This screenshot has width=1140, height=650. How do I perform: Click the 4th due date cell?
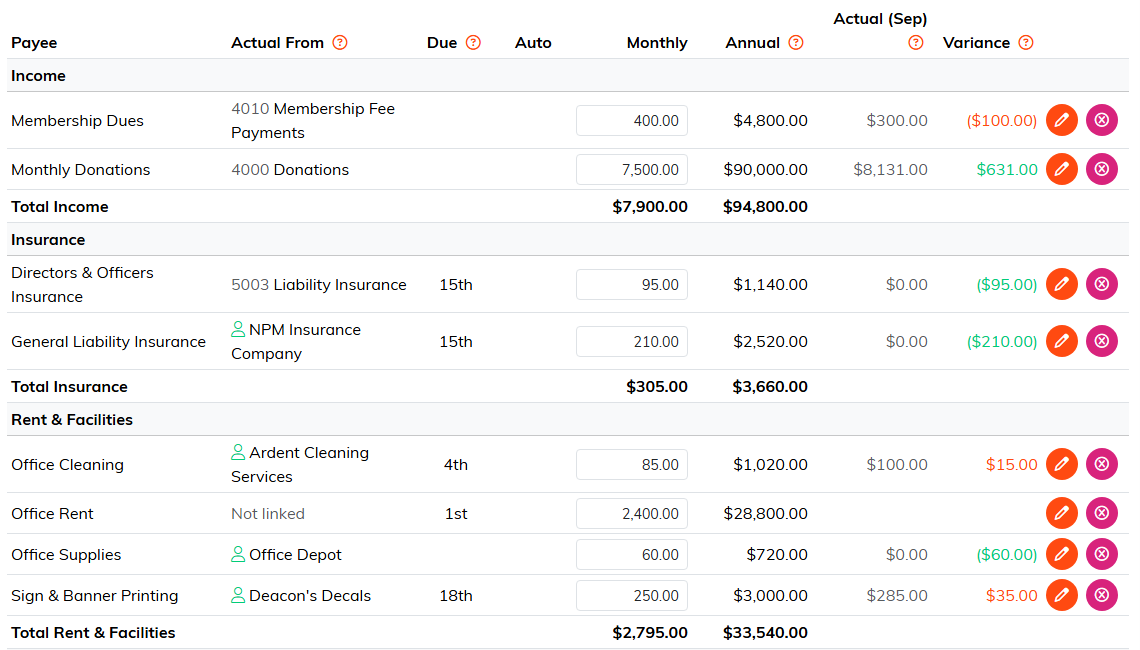pyautogui.click(x=456, y=465)
